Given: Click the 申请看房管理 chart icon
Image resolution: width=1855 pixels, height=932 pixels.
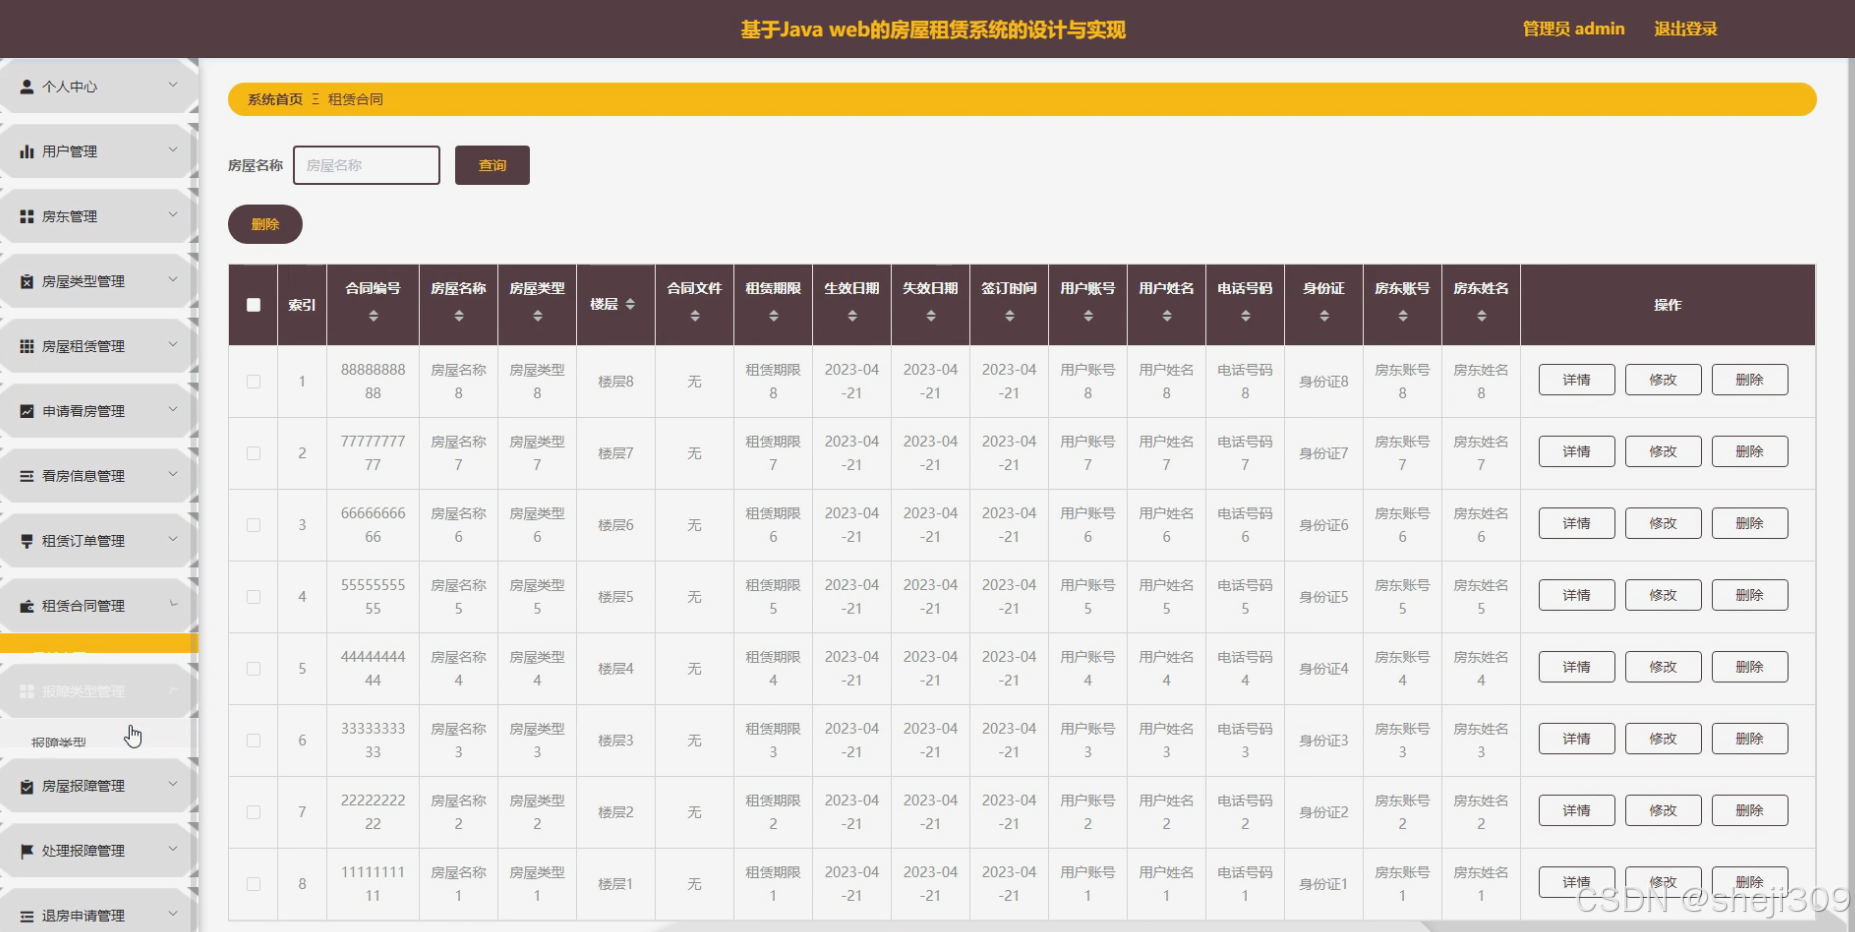Looking at the screenshot, I should [x=25, y=410].
